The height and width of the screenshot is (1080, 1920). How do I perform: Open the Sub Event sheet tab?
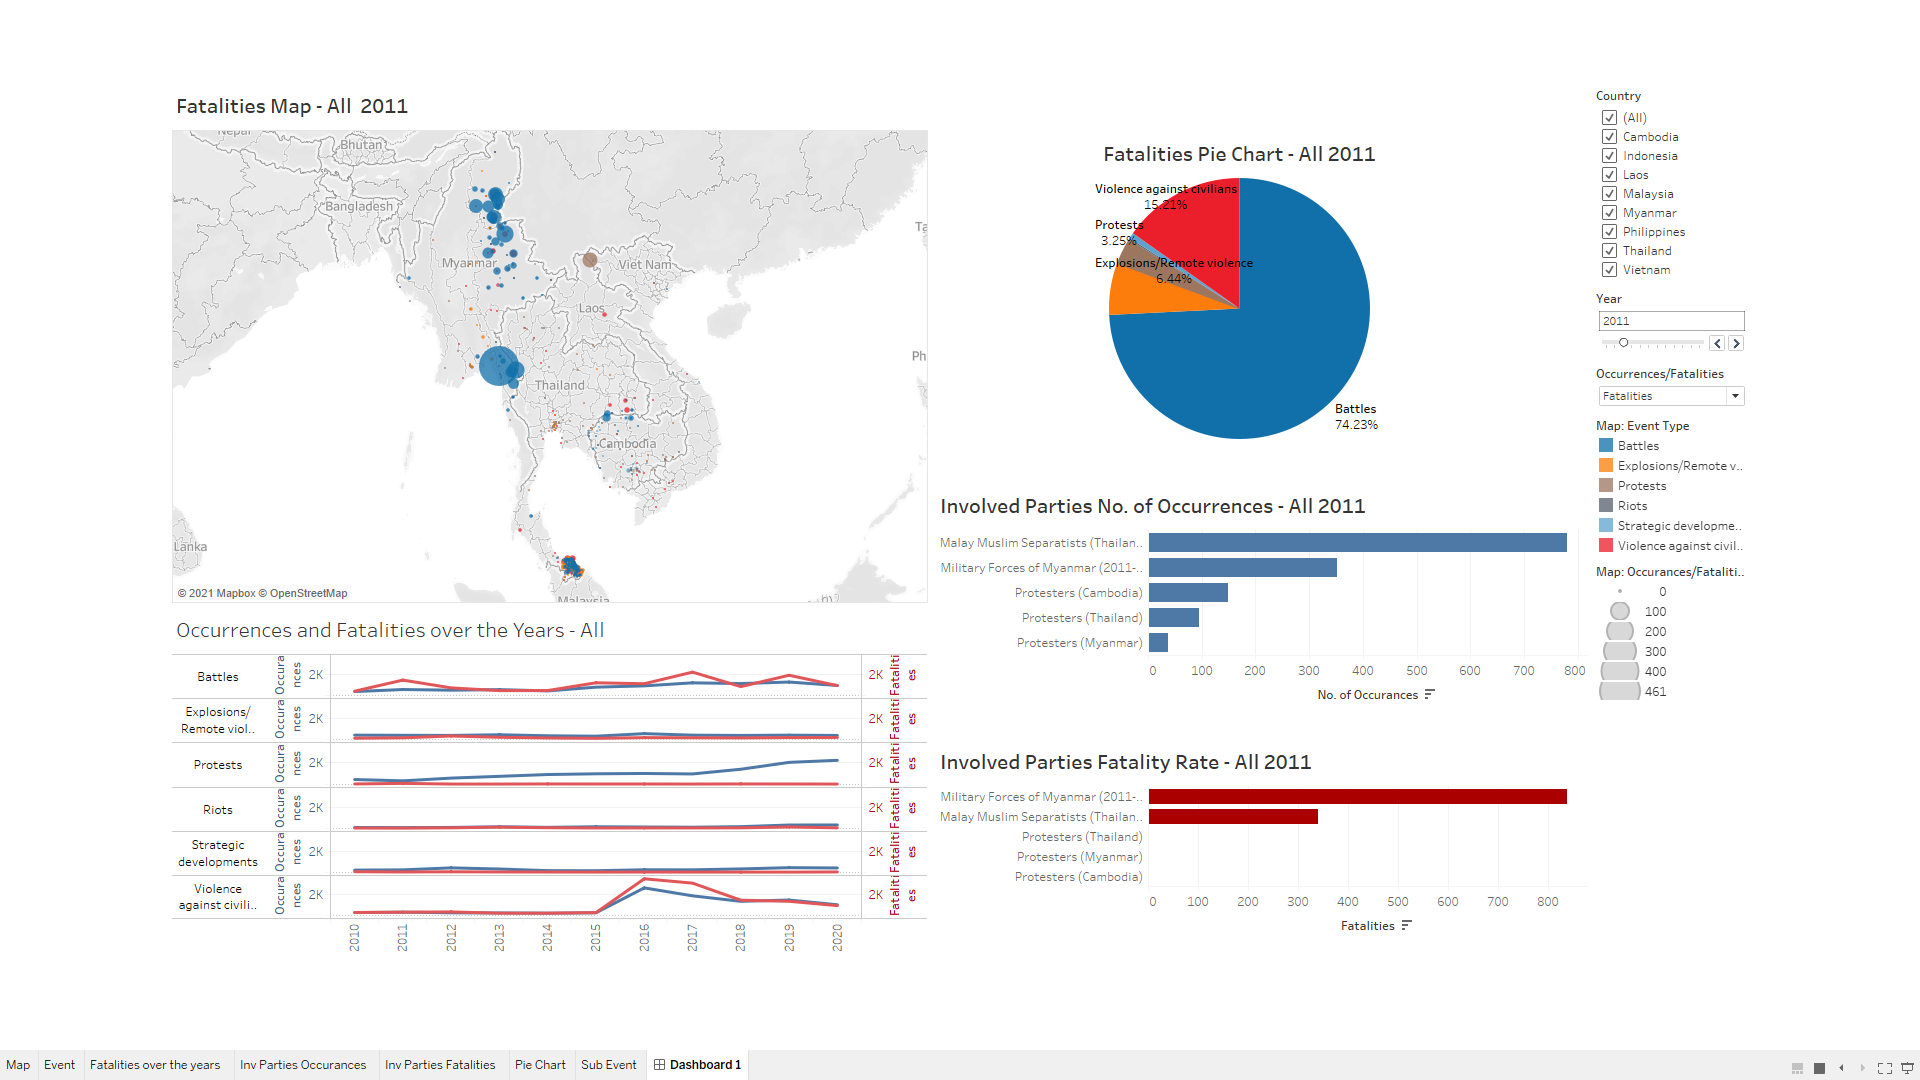click(608, 1065)
